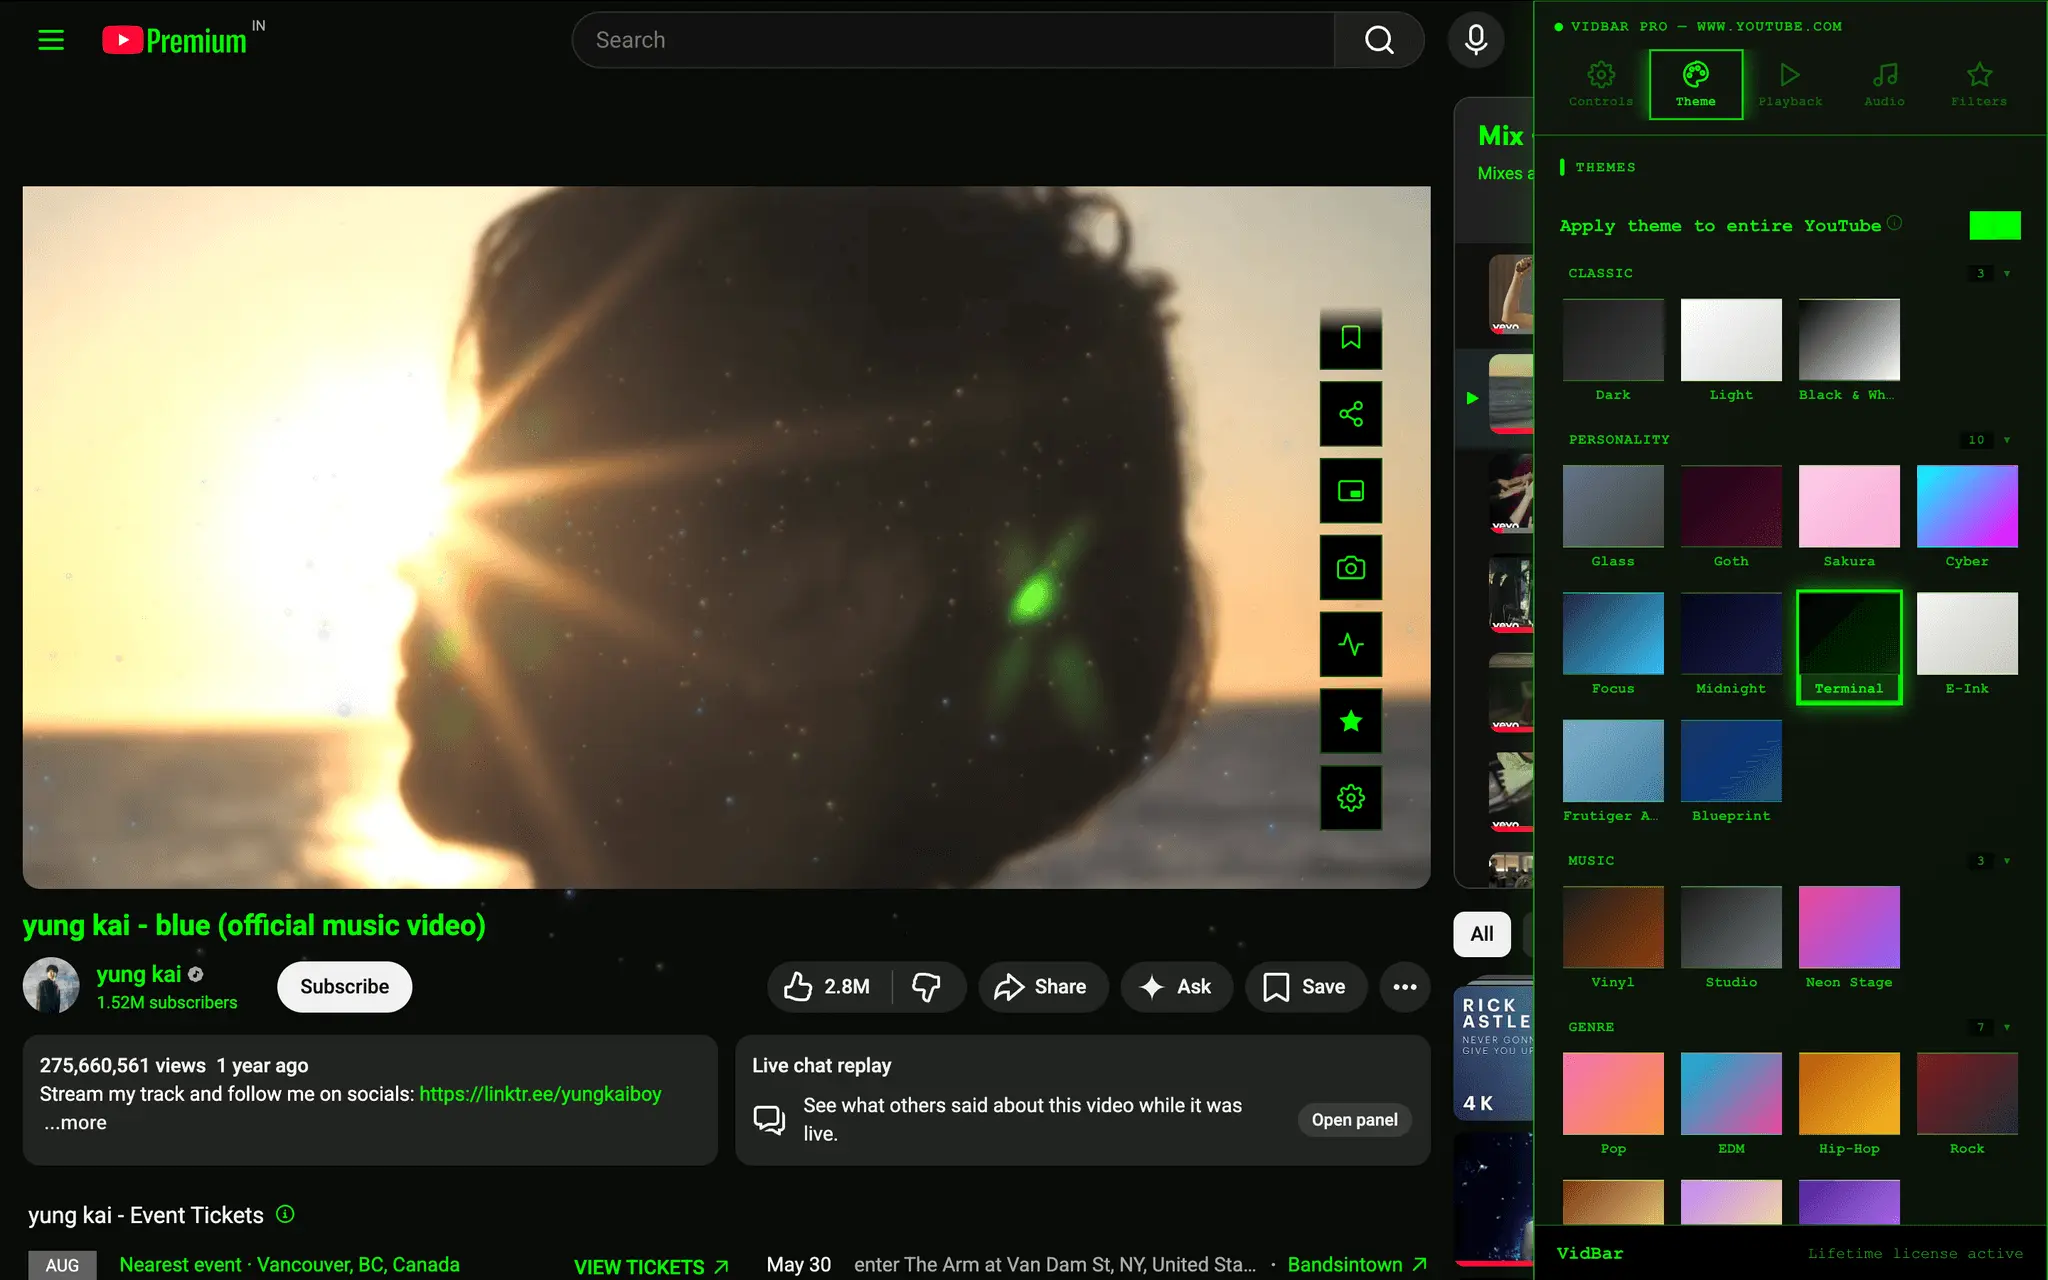Screen dimensions: 2048x1280
Task: Toggle Apply theme to entire YouTube
Action: point(1995,226)
